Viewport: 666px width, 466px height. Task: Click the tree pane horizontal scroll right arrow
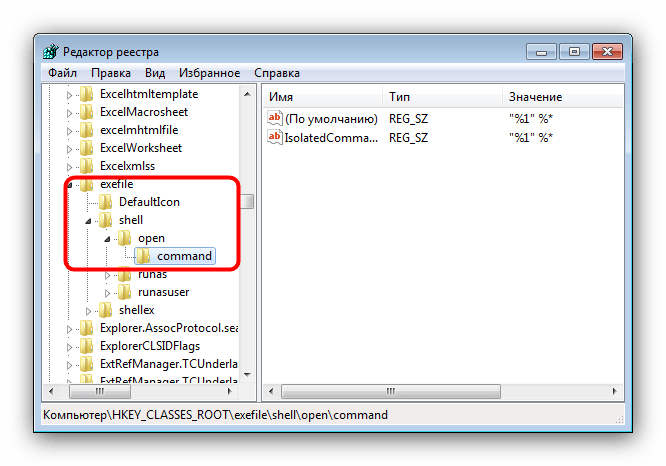point(230,391)
